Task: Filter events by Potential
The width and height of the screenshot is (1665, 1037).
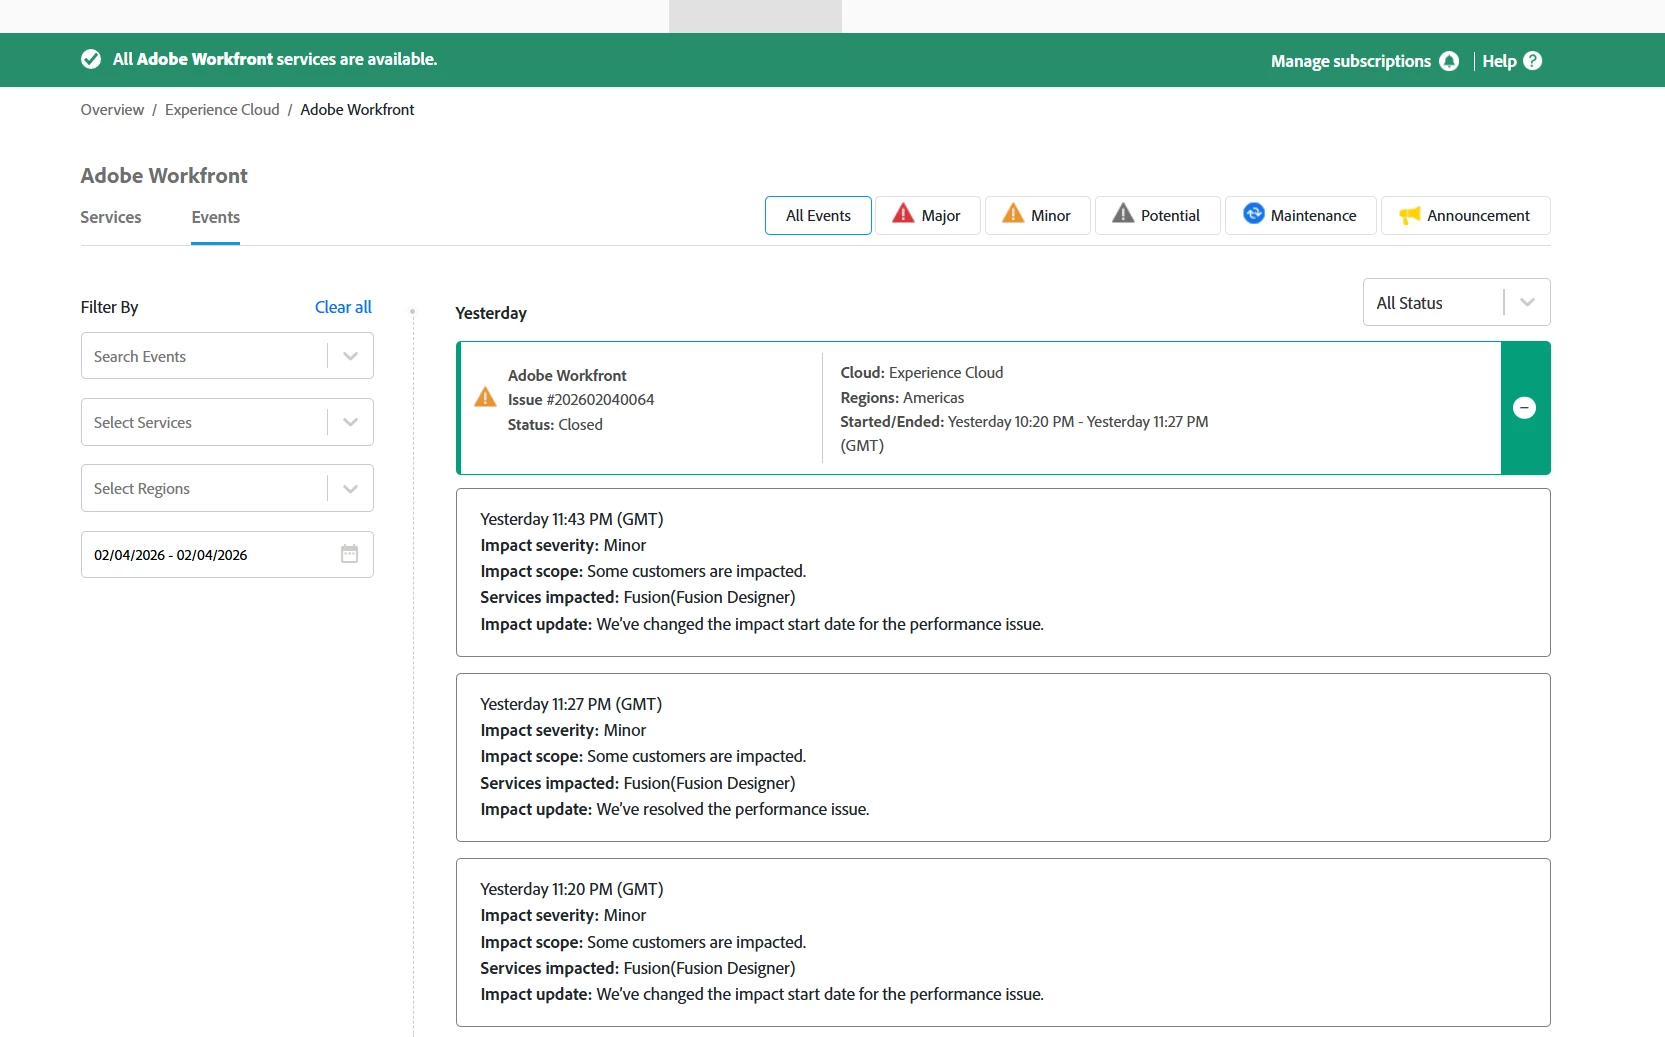Action: pos(1158,215)
